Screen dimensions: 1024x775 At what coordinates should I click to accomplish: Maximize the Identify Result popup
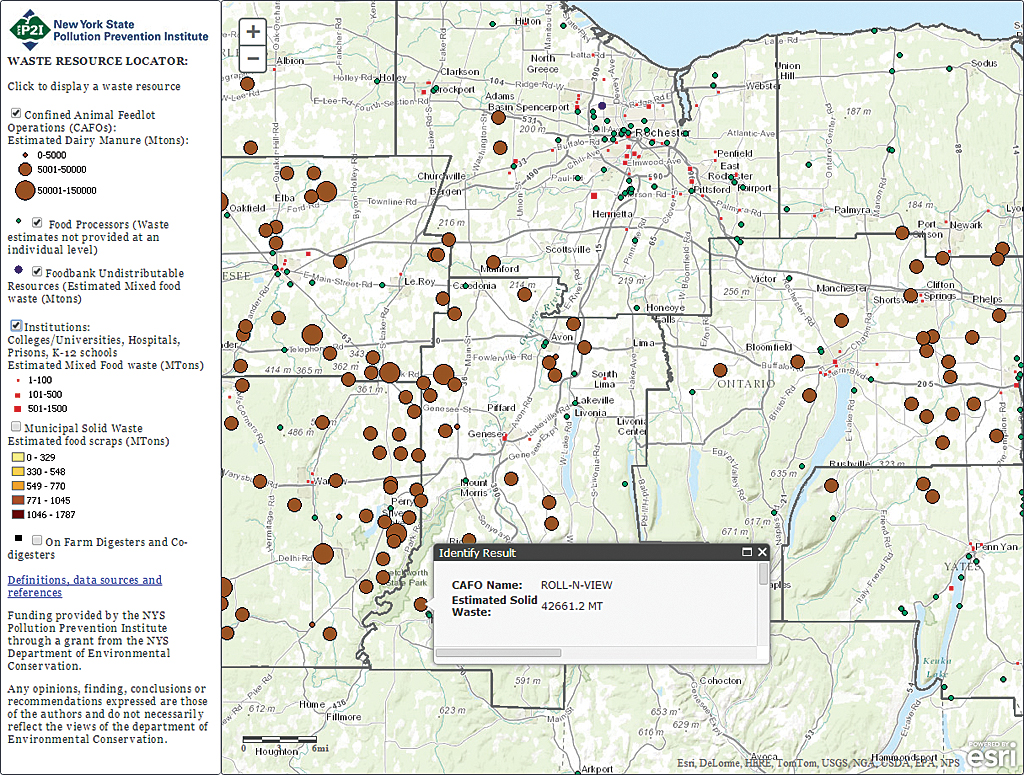(x=747, y=552)
